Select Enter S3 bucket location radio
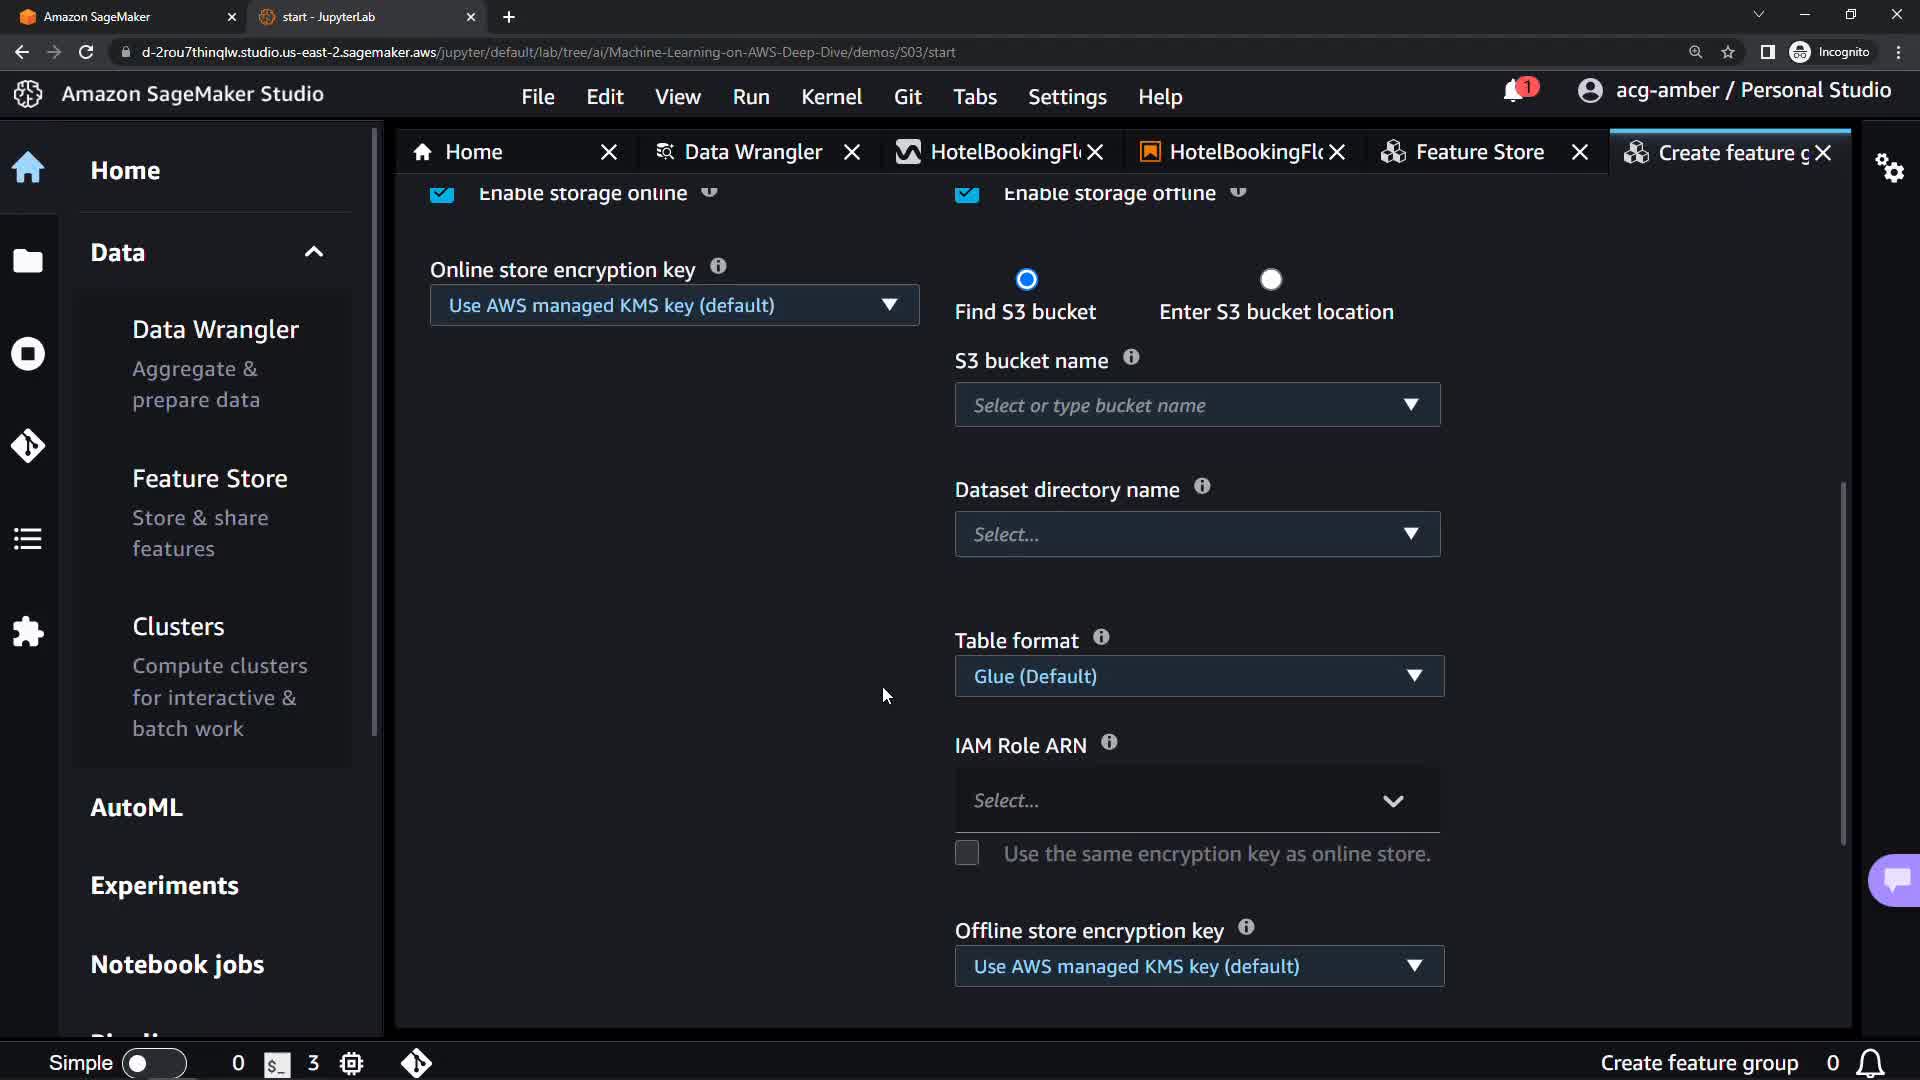Viewport: 1920px width, 1080px height. click(x=1271, y=279)
